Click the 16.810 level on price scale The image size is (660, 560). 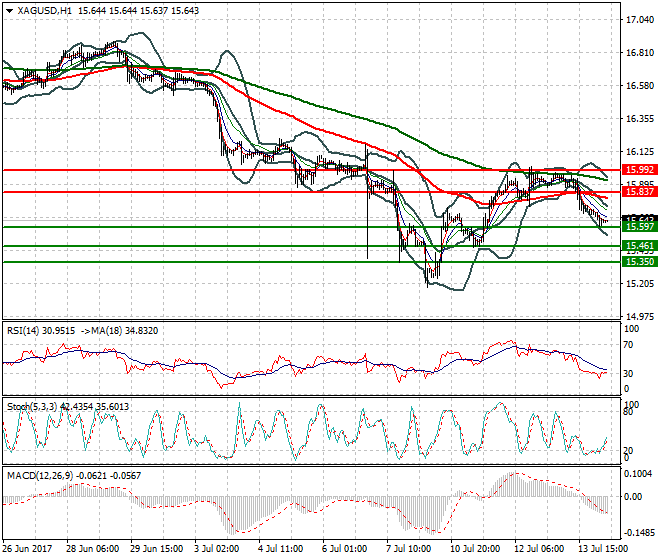(638, 53)
